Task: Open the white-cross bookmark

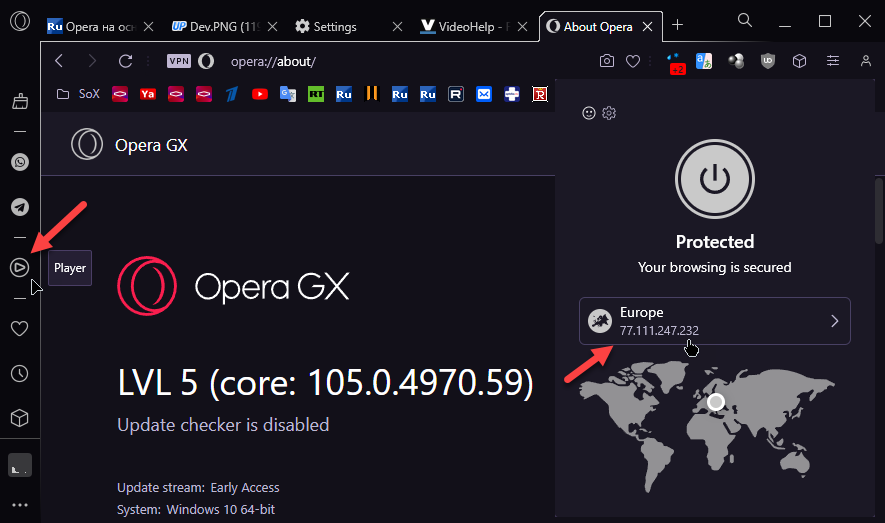Action: point(512,94)
